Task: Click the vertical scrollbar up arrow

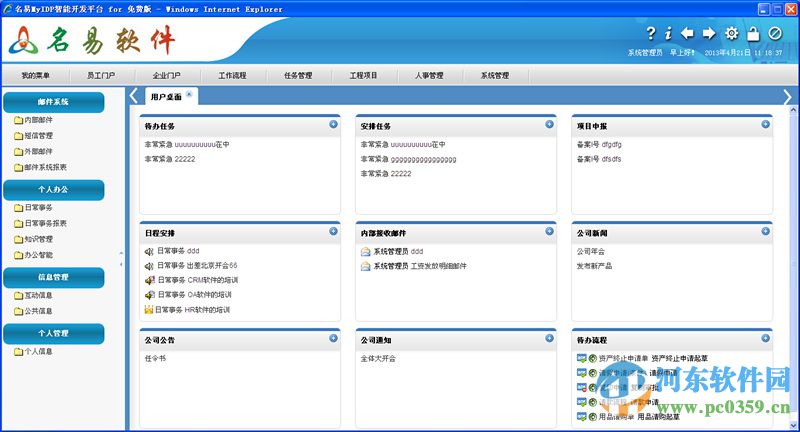Action: [793, 110]
